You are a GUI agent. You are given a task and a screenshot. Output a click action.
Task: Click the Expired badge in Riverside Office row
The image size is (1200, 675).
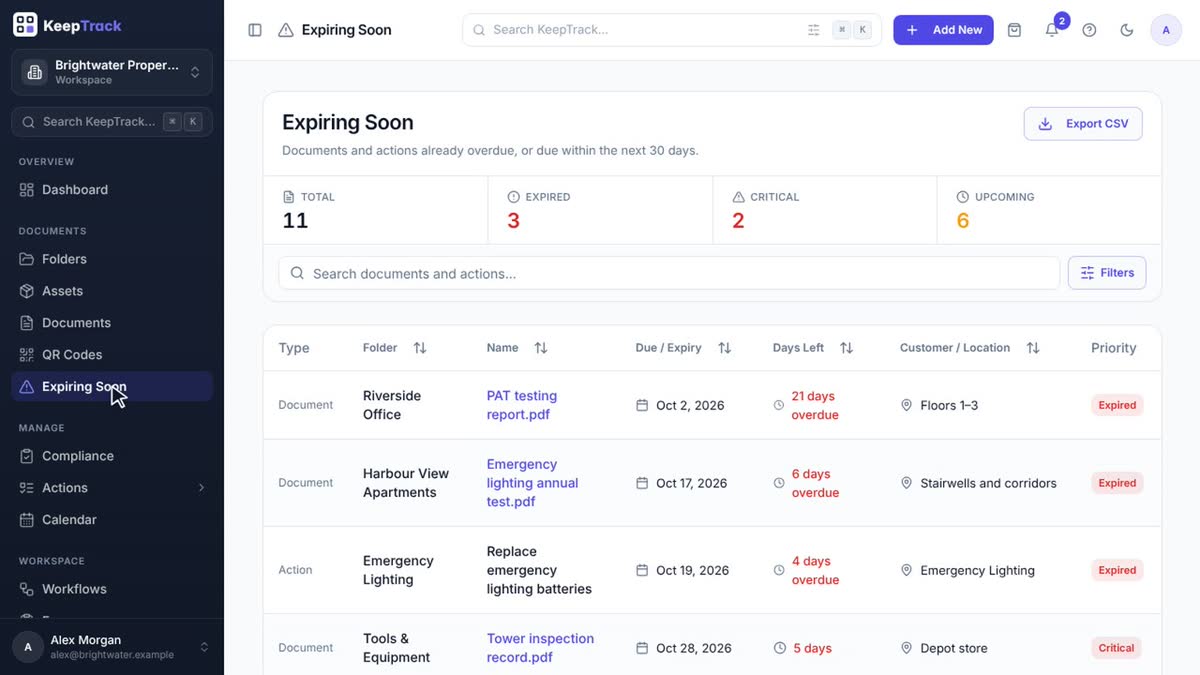(x=1117, y=405)
